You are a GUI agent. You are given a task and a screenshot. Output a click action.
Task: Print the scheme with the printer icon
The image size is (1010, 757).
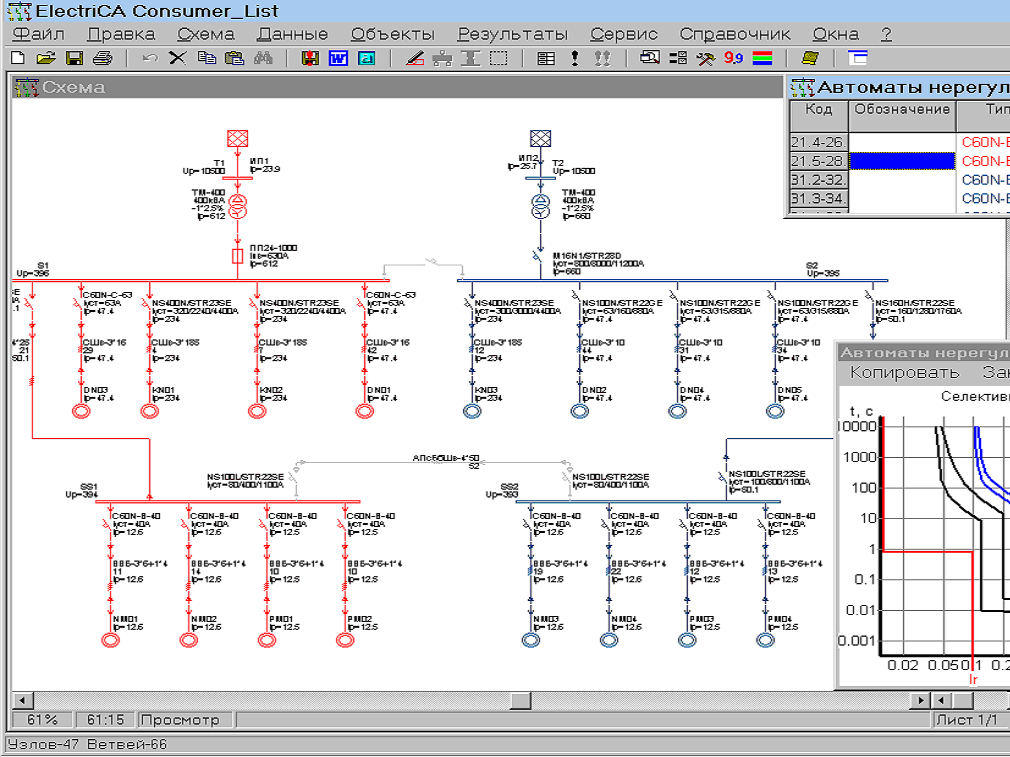coord(102,58)
